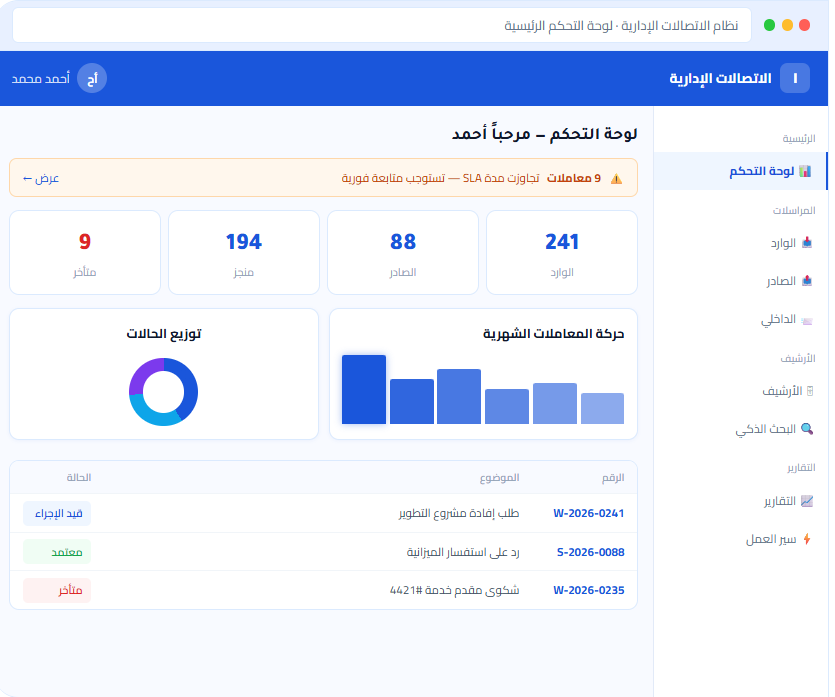Open transaction W-2026-0241 link
The image size is (835, 697).
[x=587, y=513]
